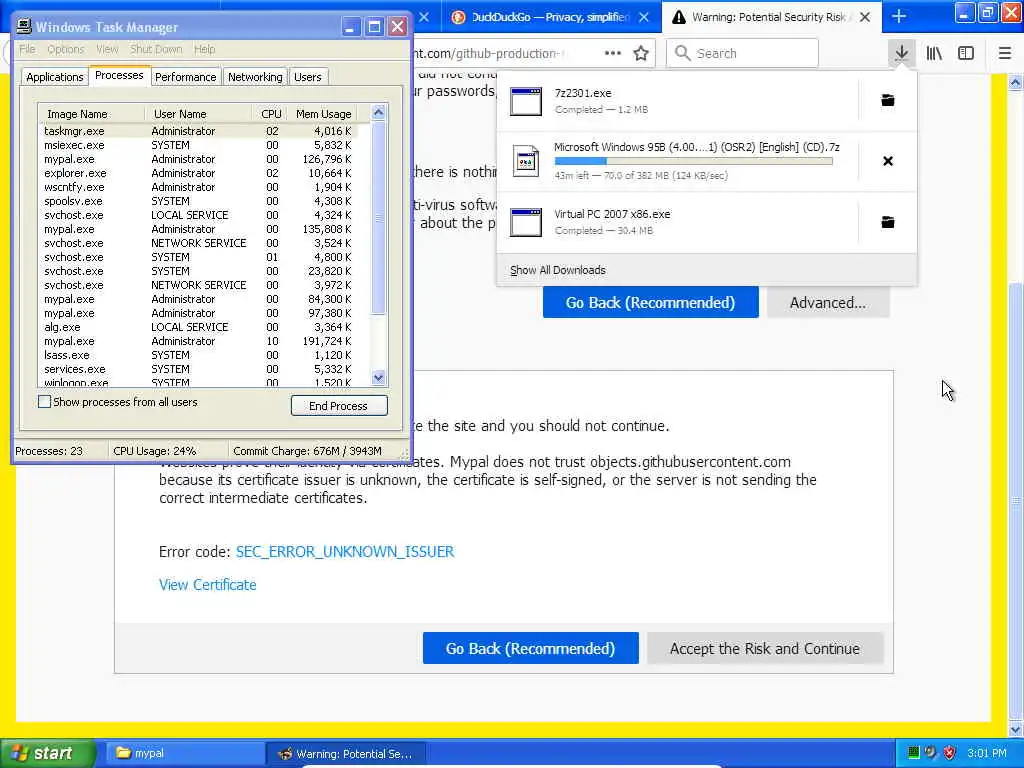Click the process list scroll up arrow
Image resolution: width=1024 pixels, height=768 pixels.
[x=378, y=112]
